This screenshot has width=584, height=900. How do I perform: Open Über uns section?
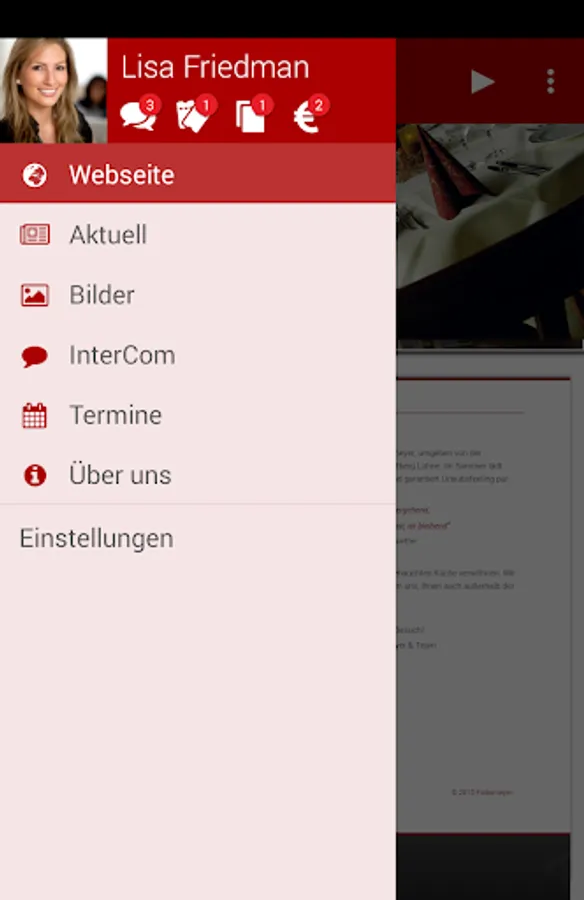198,475
